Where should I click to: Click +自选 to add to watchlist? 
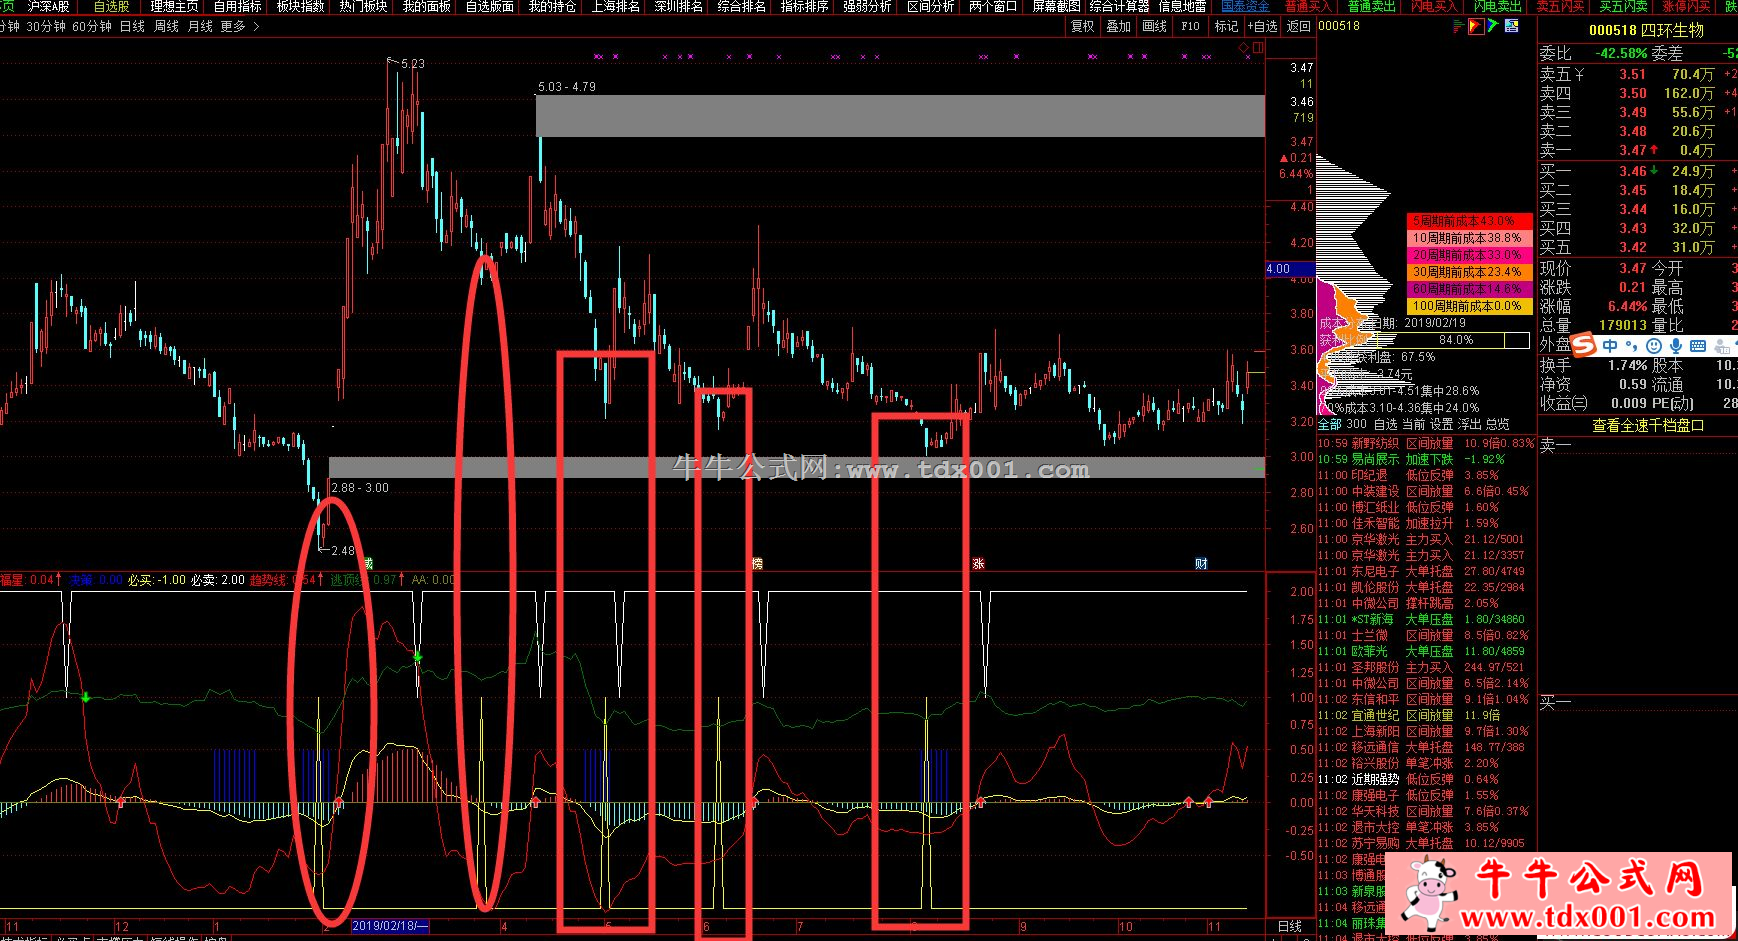1263,26
